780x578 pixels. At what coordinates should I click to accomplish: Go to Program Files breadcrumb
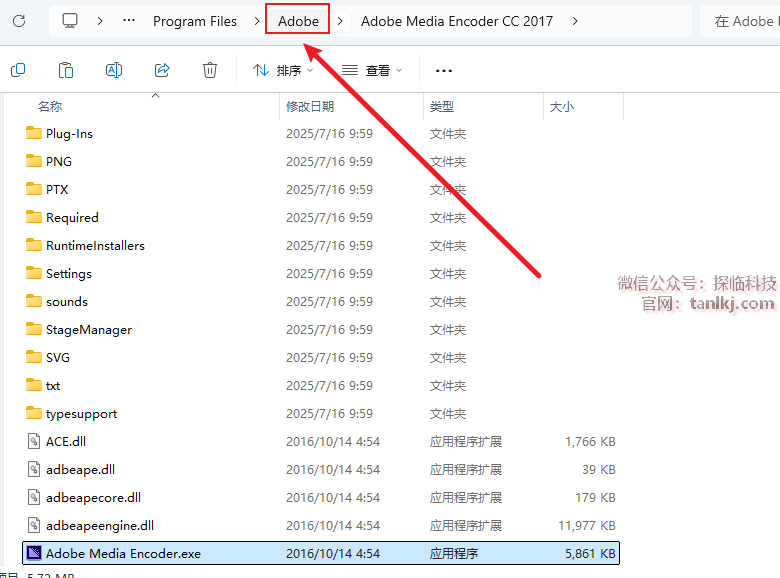195,21
